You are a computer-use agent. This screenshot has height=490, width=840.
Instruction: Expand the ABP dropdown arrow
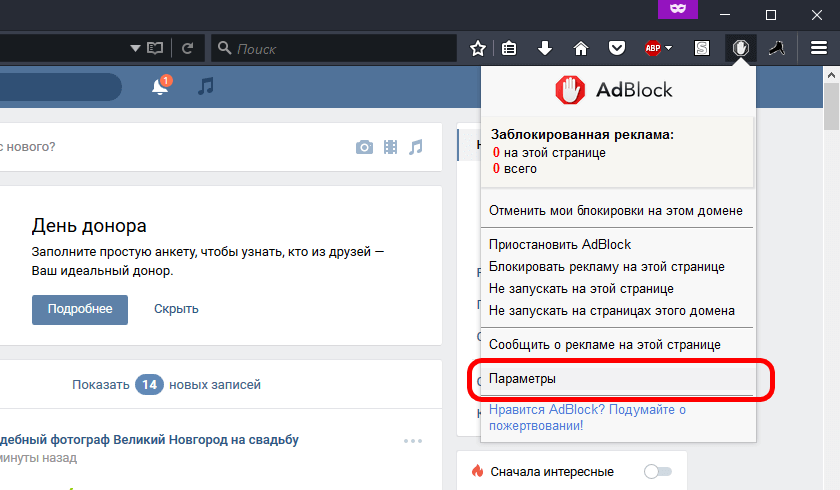pos(669,48)
